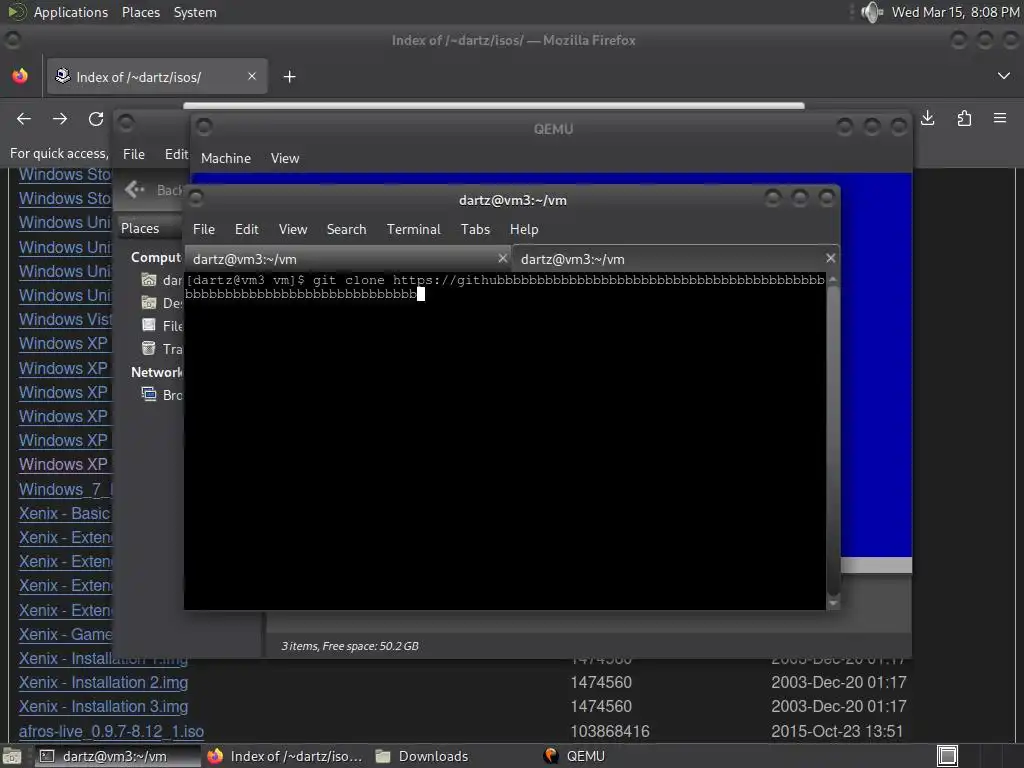Click the terminal scrollbar up arrow

pyautogui.click(x=833, y=279)
